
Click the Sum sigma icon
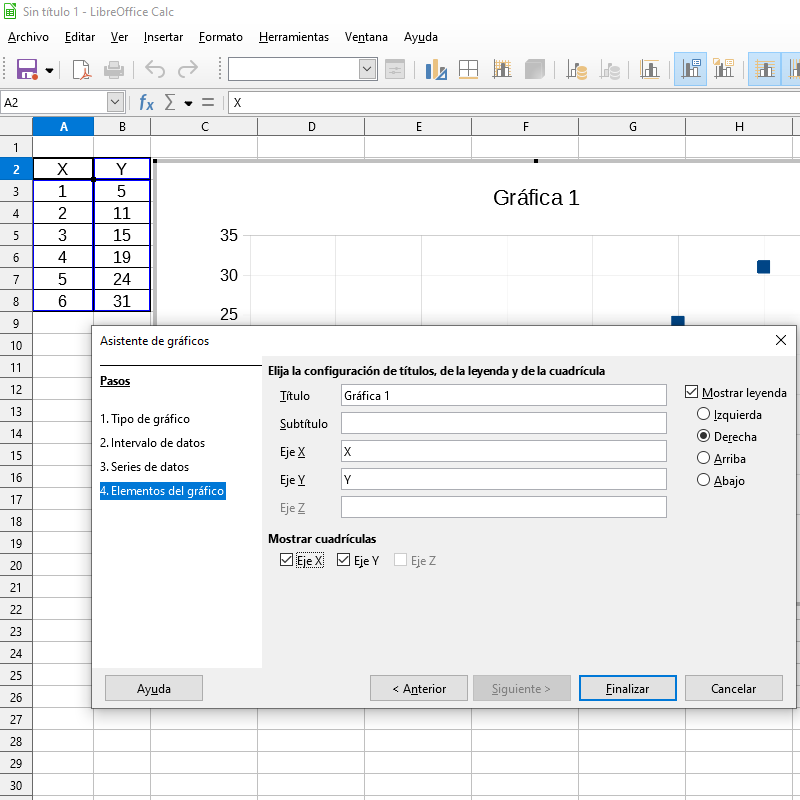170,102
